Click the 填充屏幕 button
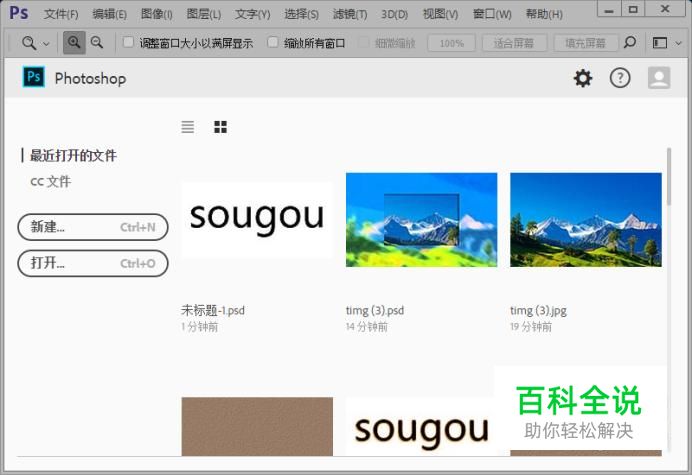Viewport: 692px width, 475px height. point(586,43)
